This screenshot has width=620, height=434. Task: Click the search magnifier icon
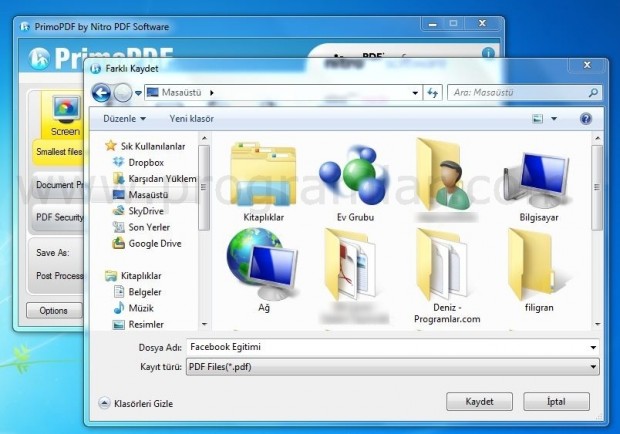coord(593,93)
